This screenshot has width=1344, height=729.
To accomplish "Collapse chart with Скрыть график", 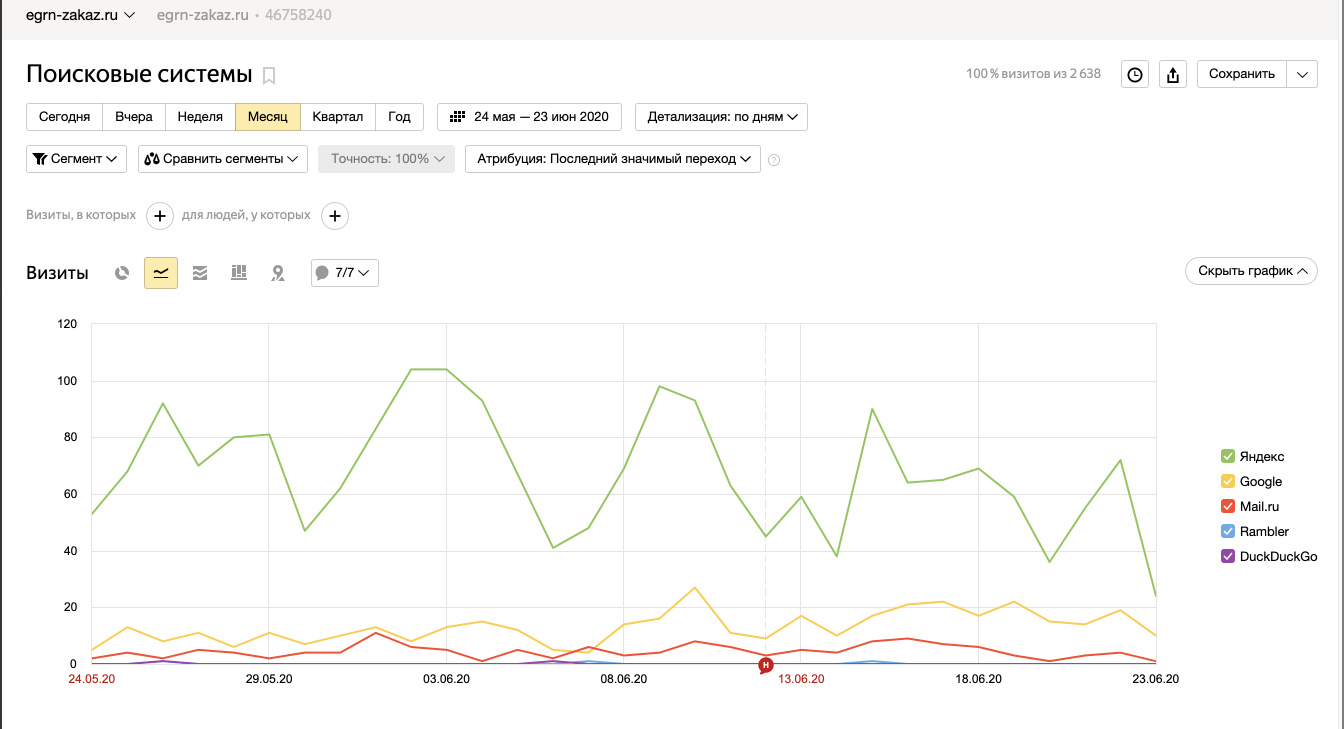I will [x=1251, y=271].
